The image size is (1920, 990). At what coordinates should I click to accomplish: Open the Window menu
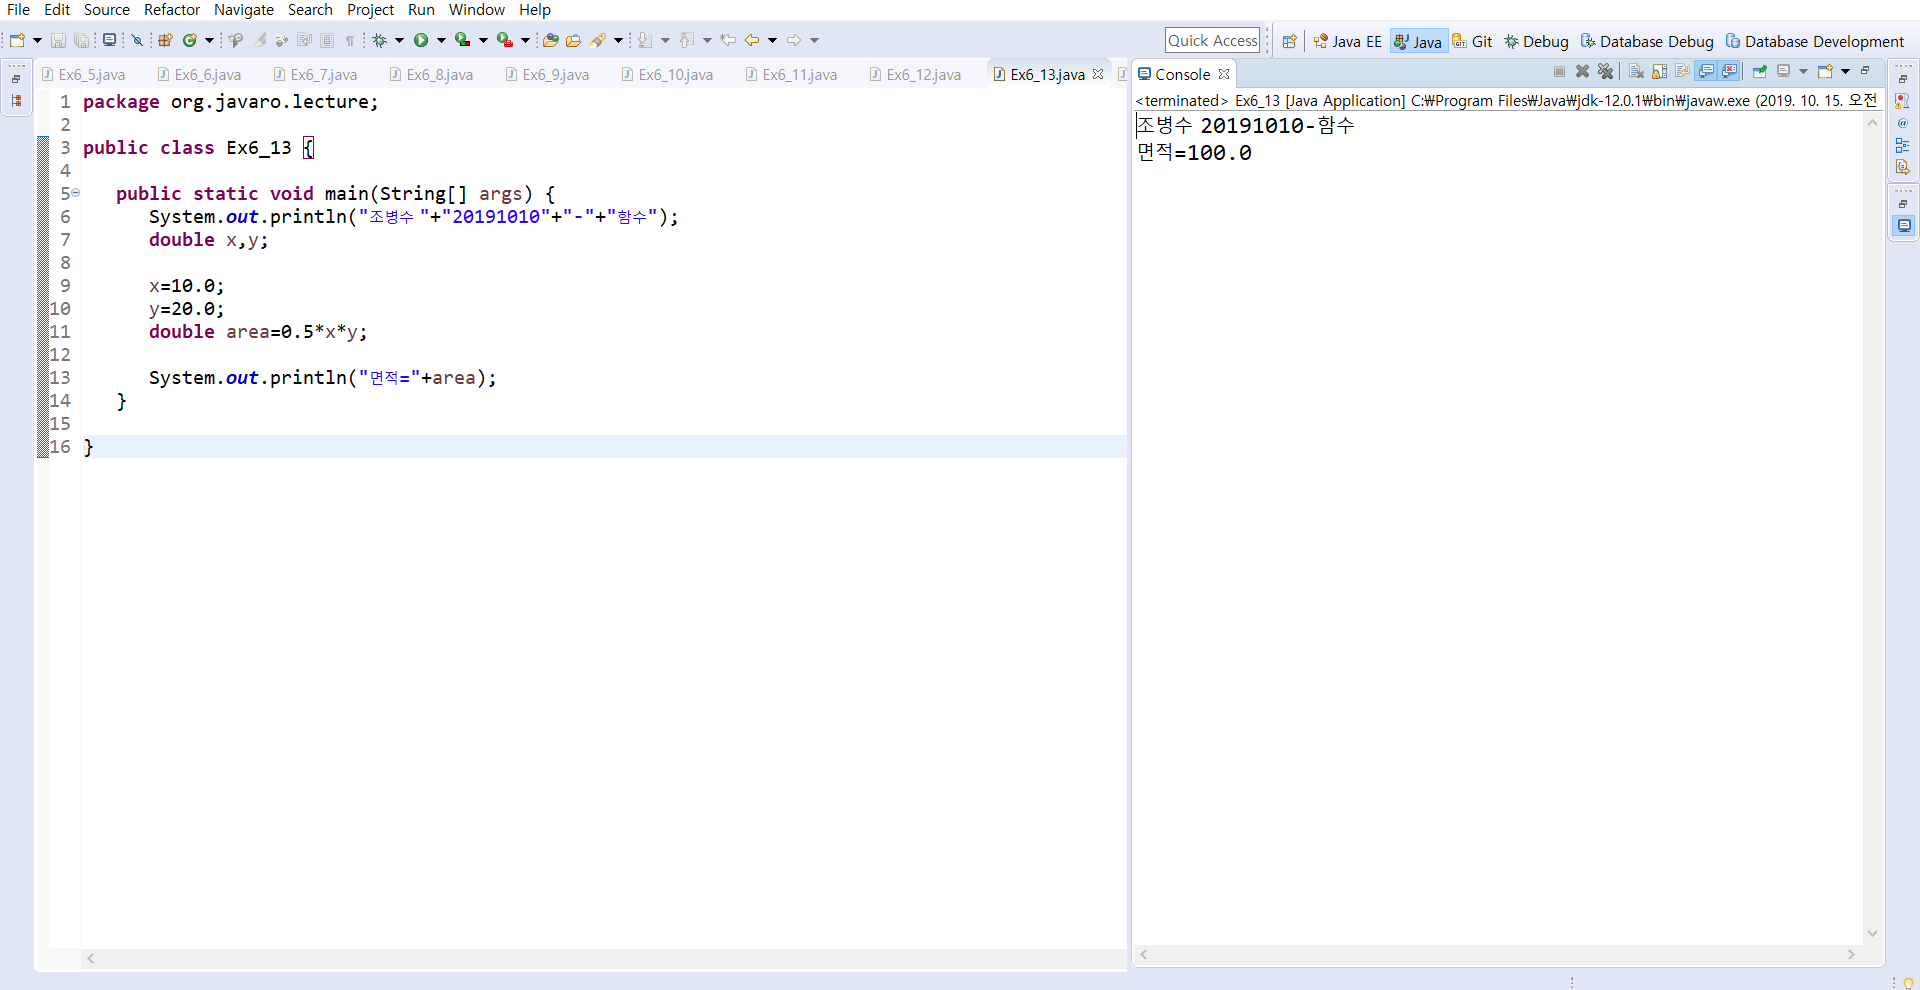tap(477, 10)
